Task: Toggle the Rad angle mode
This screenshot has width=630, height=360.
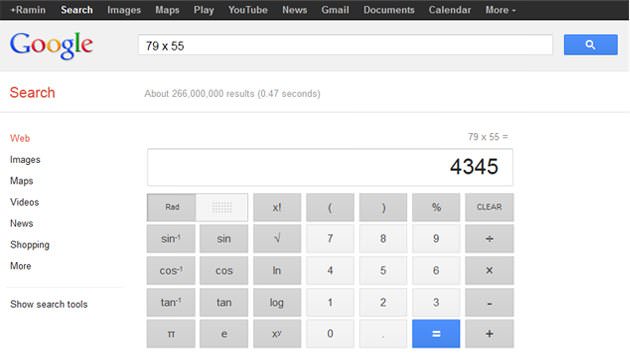Action: click(172, 207)
